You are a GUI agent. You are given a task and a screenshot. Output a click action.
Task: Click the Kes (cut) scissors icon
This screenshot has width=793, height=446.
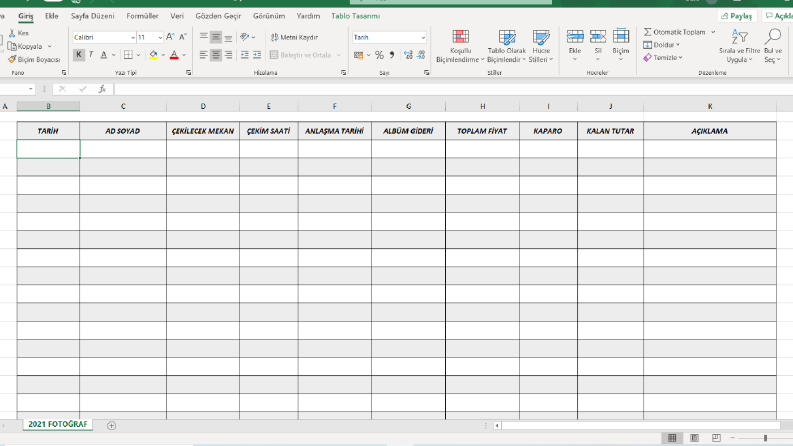point(12,33)
